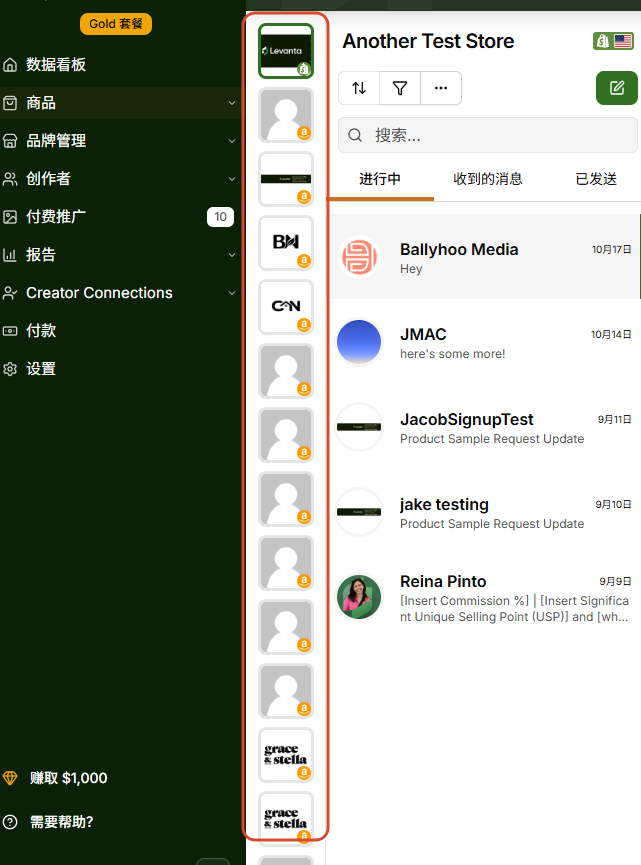Click the diamond icon beside 赚取 $1,000
641x865 pixels.
click(x=10, y=778)
